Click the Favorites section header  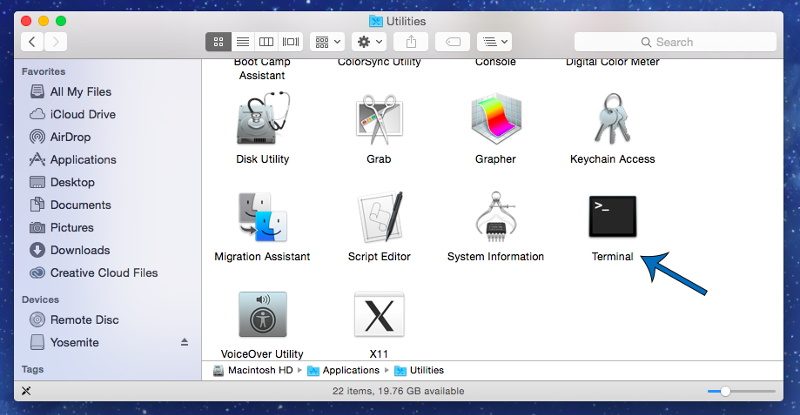[x=43, y=71]
